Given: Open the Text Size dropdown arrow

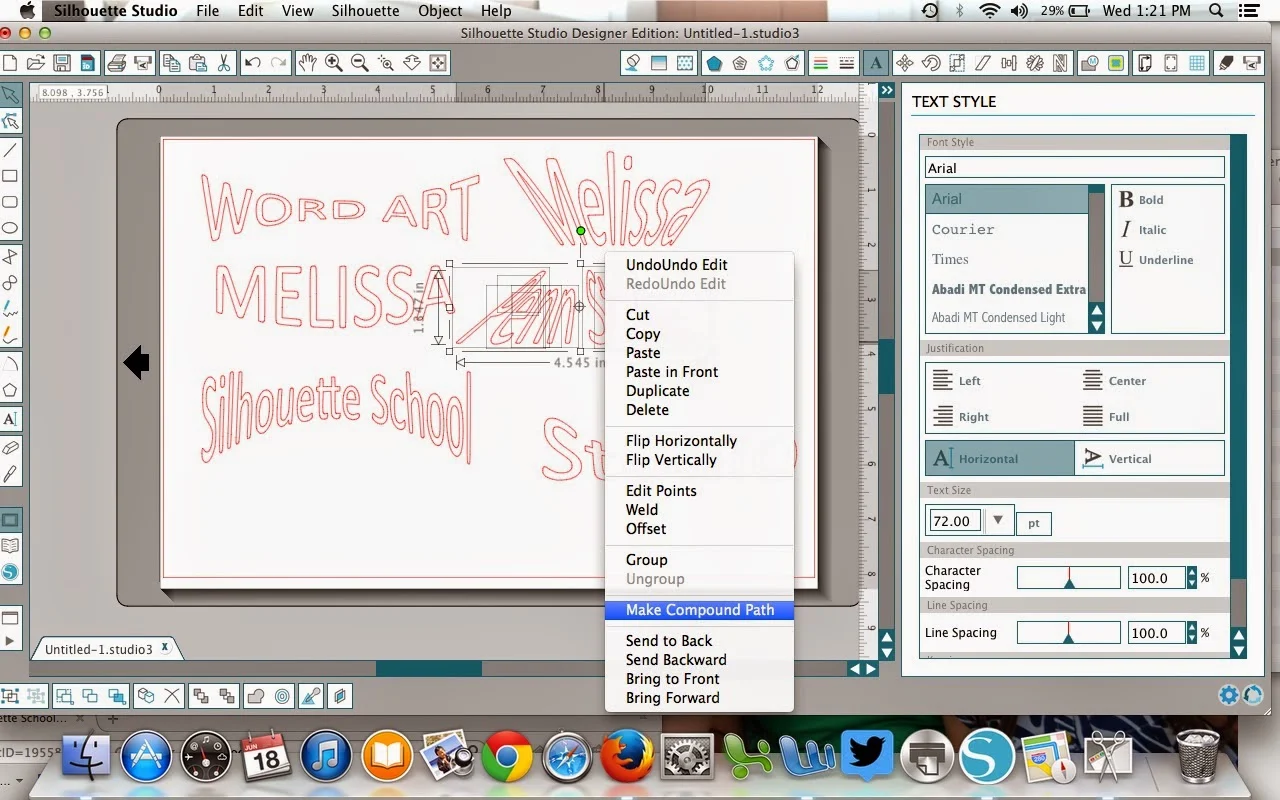Looking at the screenshot, I should tap(997, 520).
